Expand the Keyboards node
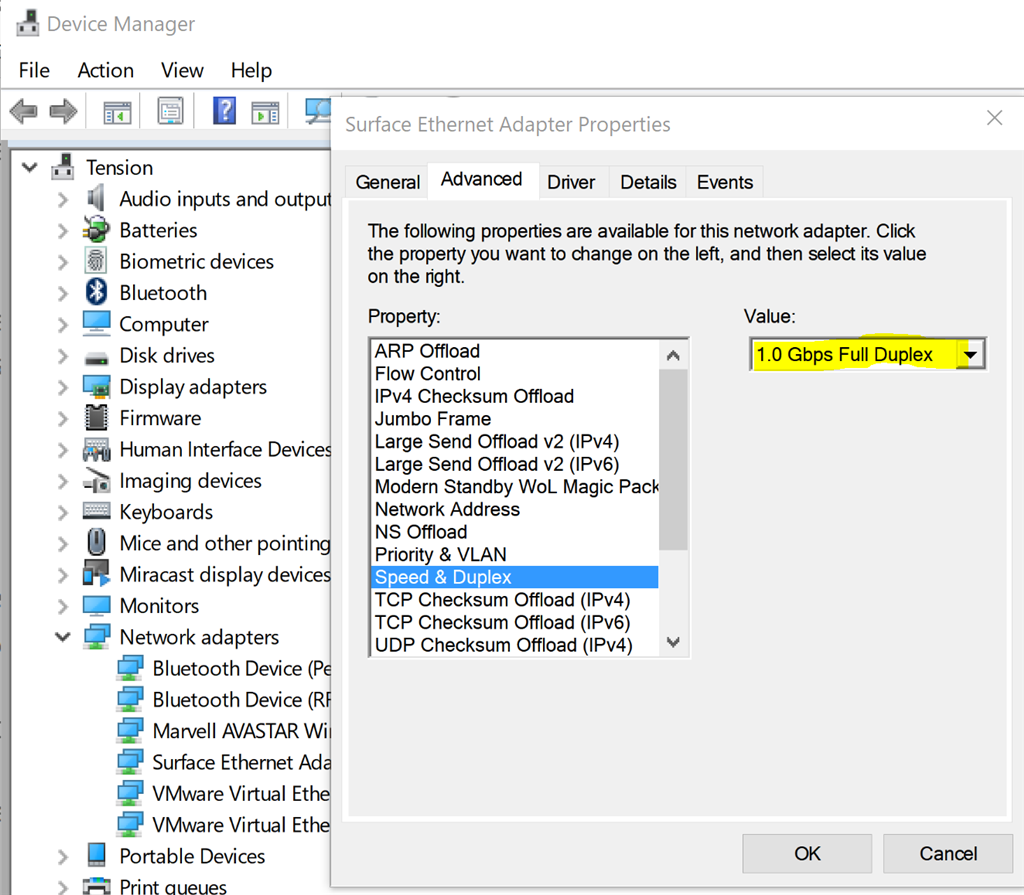The image size is (1024, 895). [63, 512]
